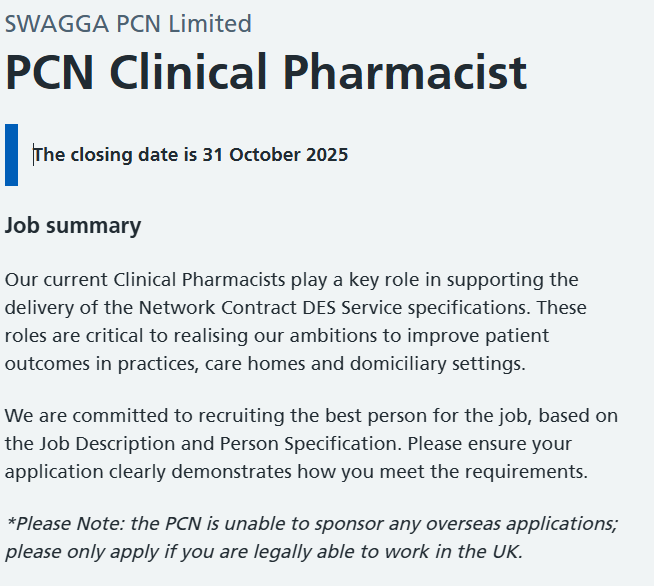Click the word UK in the italic note

tap(505, 551)
